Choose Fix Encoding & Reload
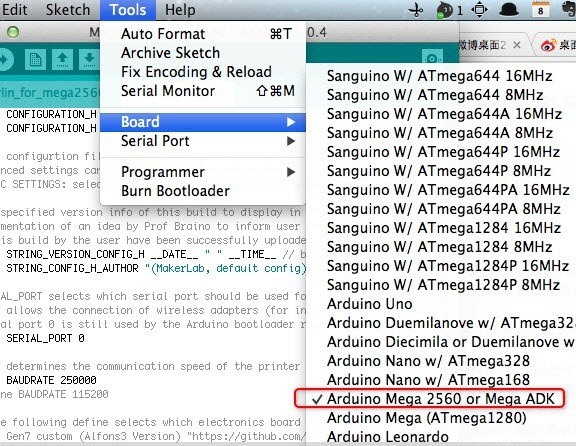Screen dimensions: 576x446 [x=203, y=72]
